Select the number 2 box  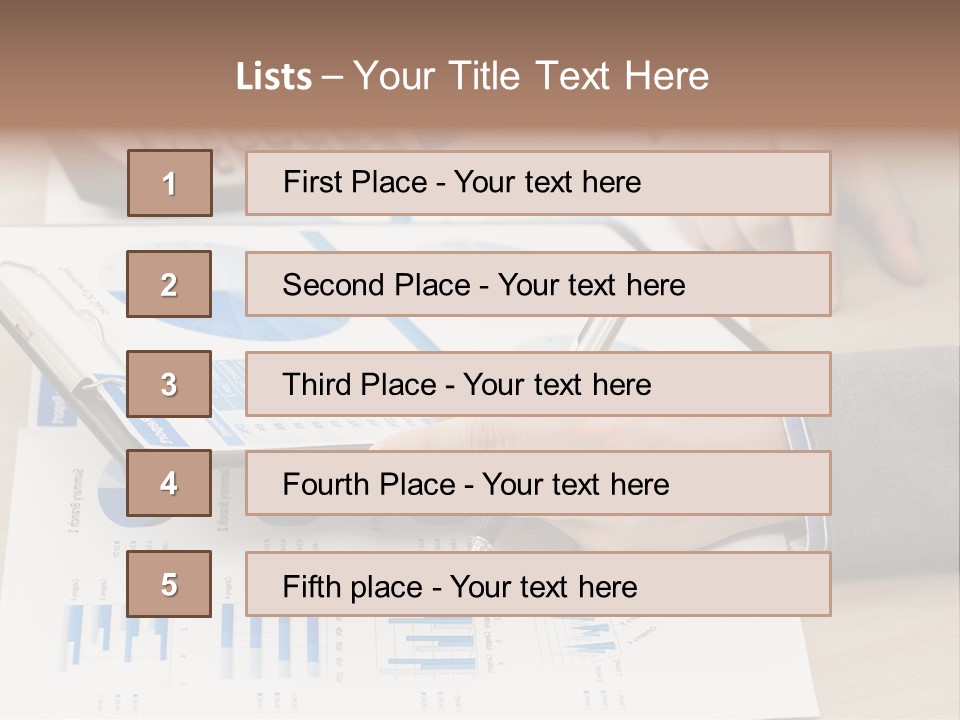coord(169,284)
